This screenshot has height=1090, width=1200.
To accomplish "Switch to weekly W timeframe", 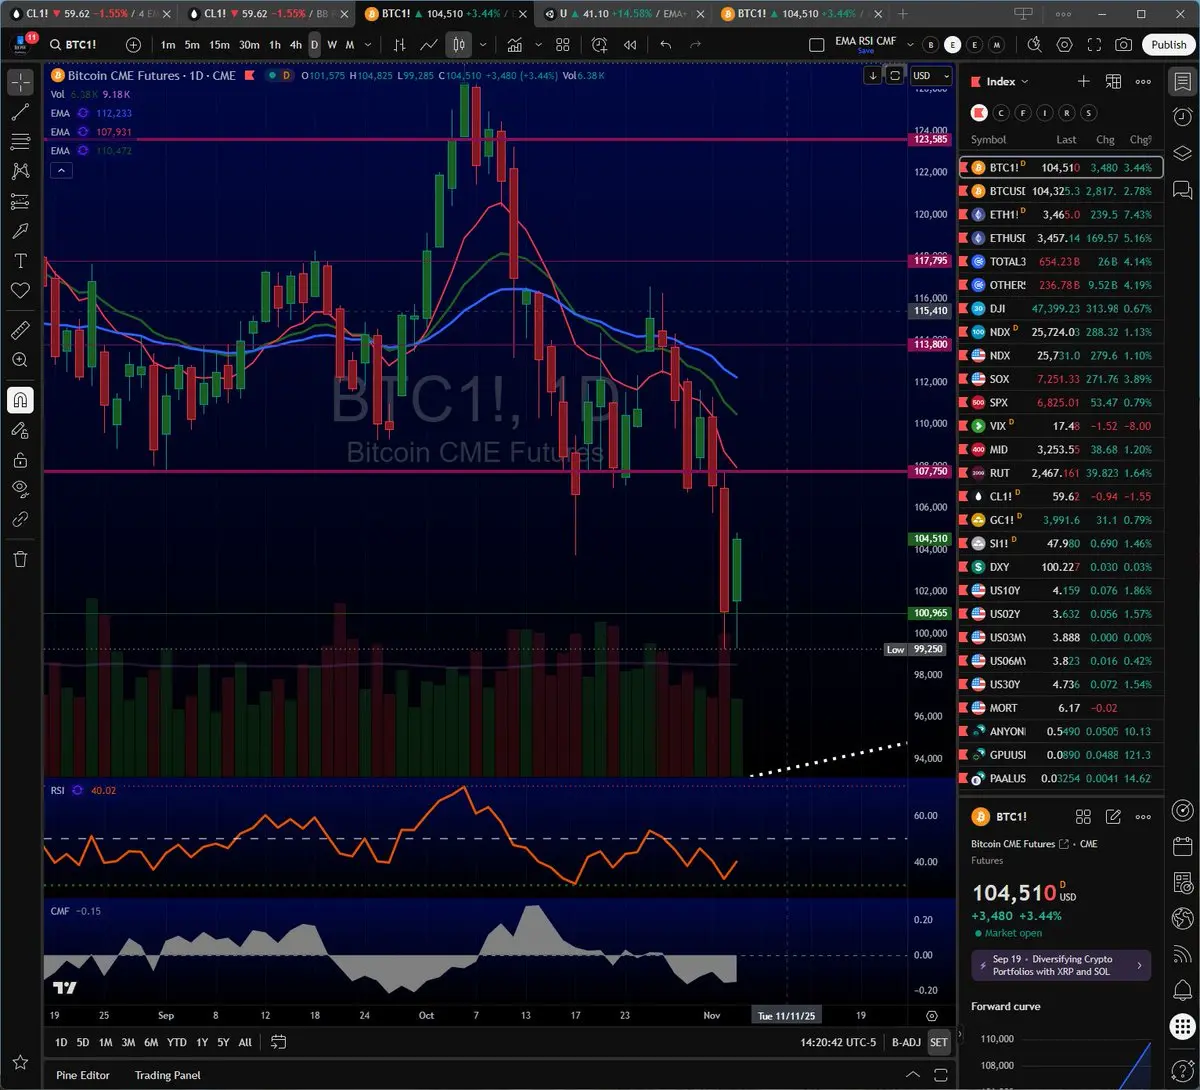I will [x=332, y=45].
